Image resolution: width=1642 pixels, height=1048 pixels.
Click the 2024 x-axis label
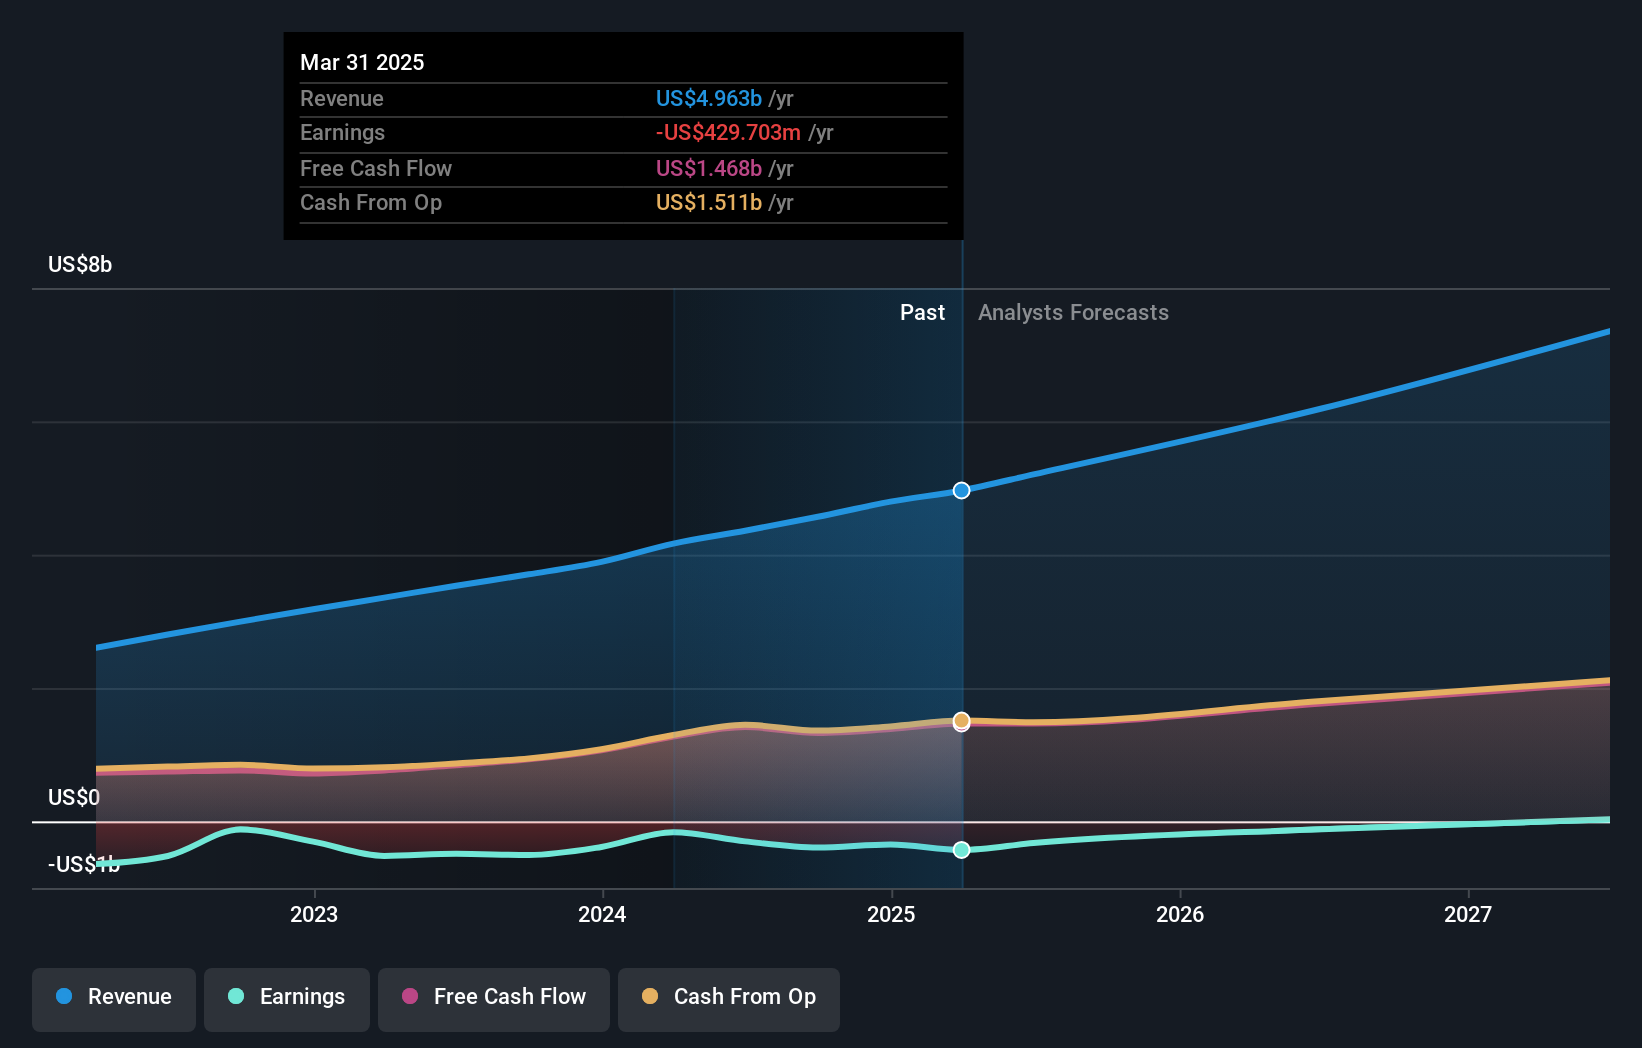(602, 914)
